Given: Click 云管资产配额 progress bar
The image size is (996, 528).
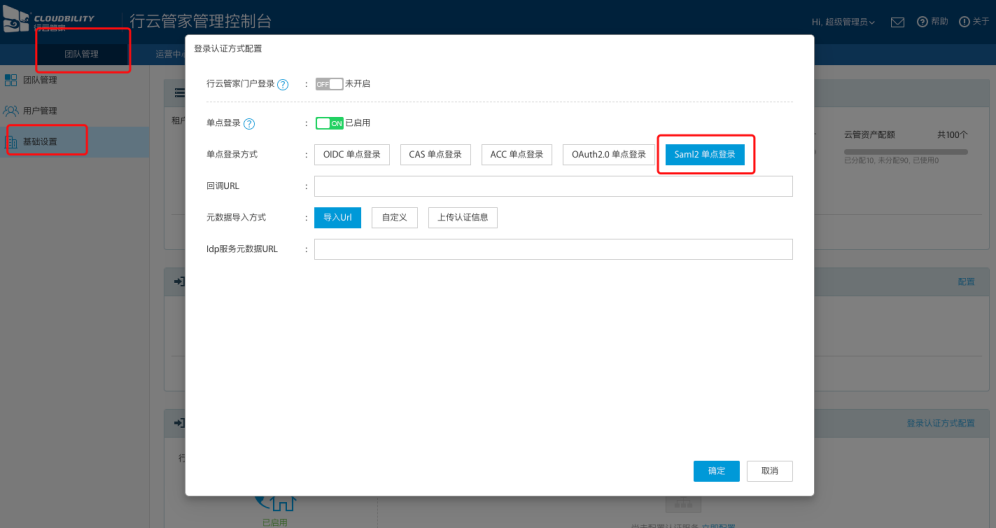Looking at the screenshot, I should (906, 152).
